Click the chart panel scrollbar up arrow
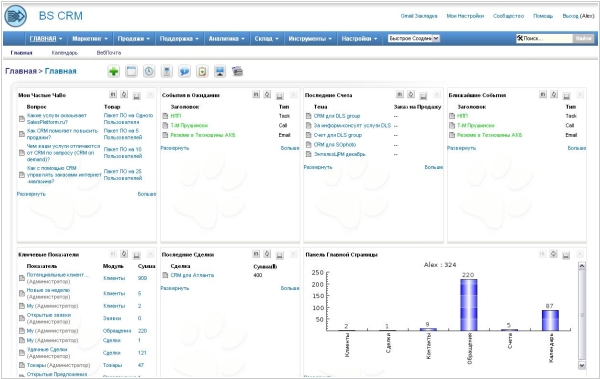600x379 pixels. [582, 266]
